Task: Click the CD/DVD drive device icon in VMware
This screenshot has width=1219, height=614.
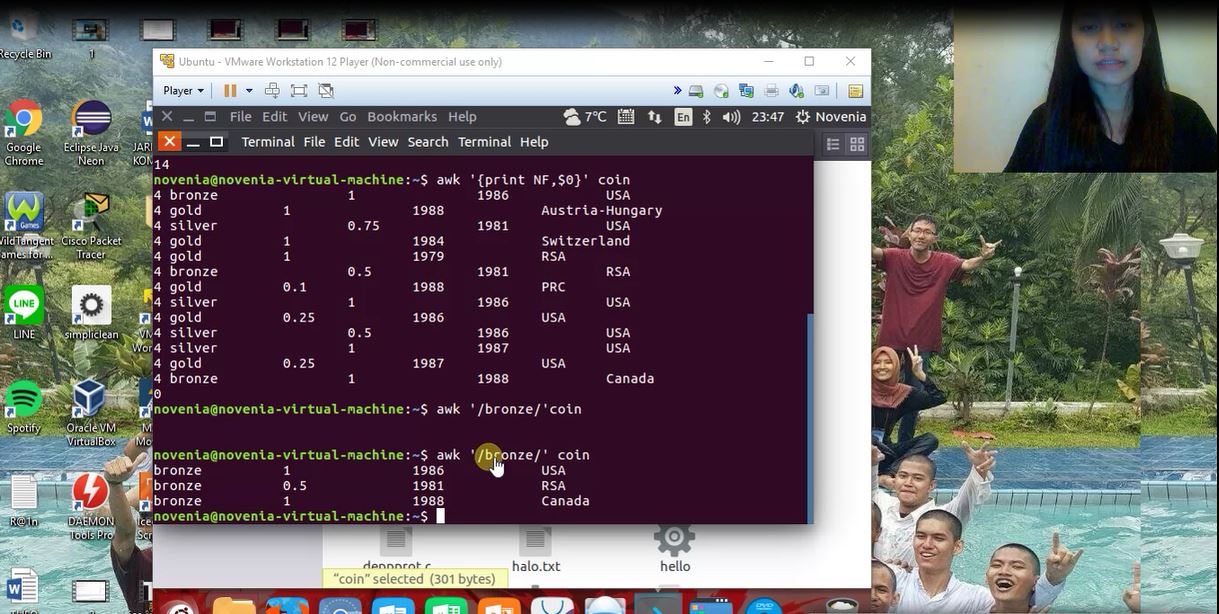Action: [721, 90]
